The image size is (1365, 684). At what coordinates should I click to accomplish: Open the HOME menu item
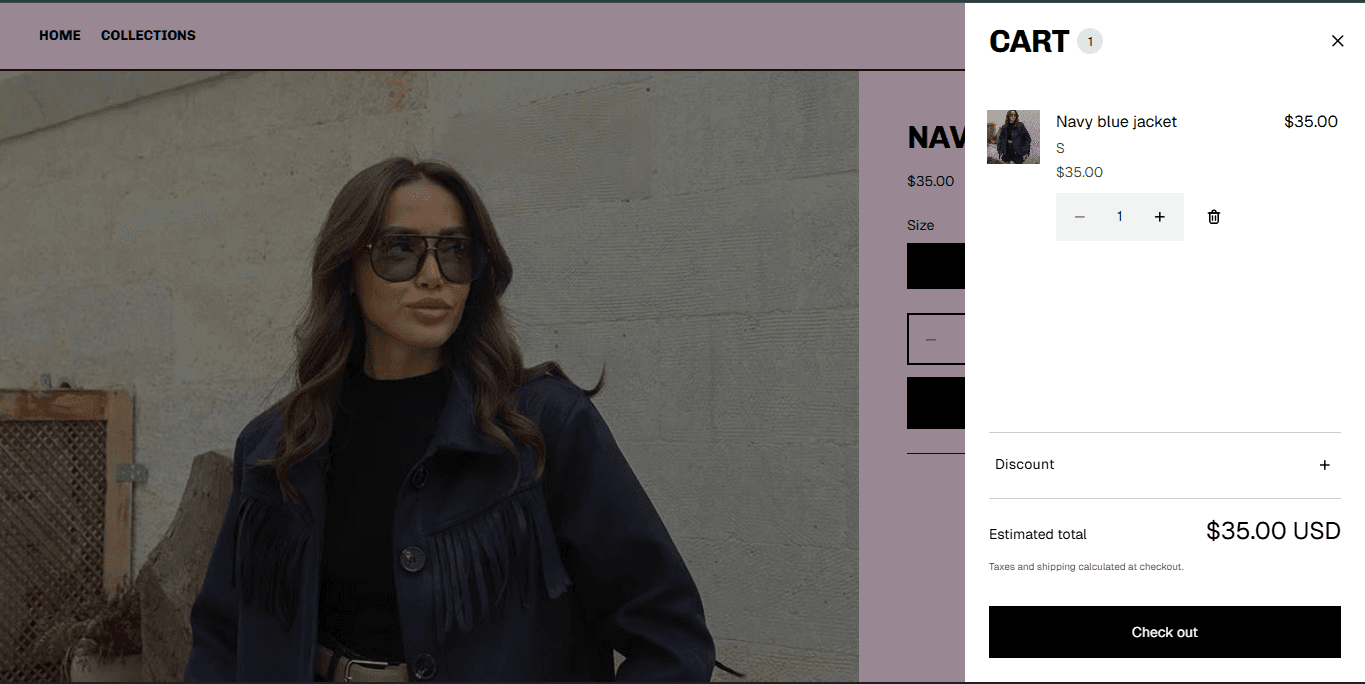coord(60,35)
